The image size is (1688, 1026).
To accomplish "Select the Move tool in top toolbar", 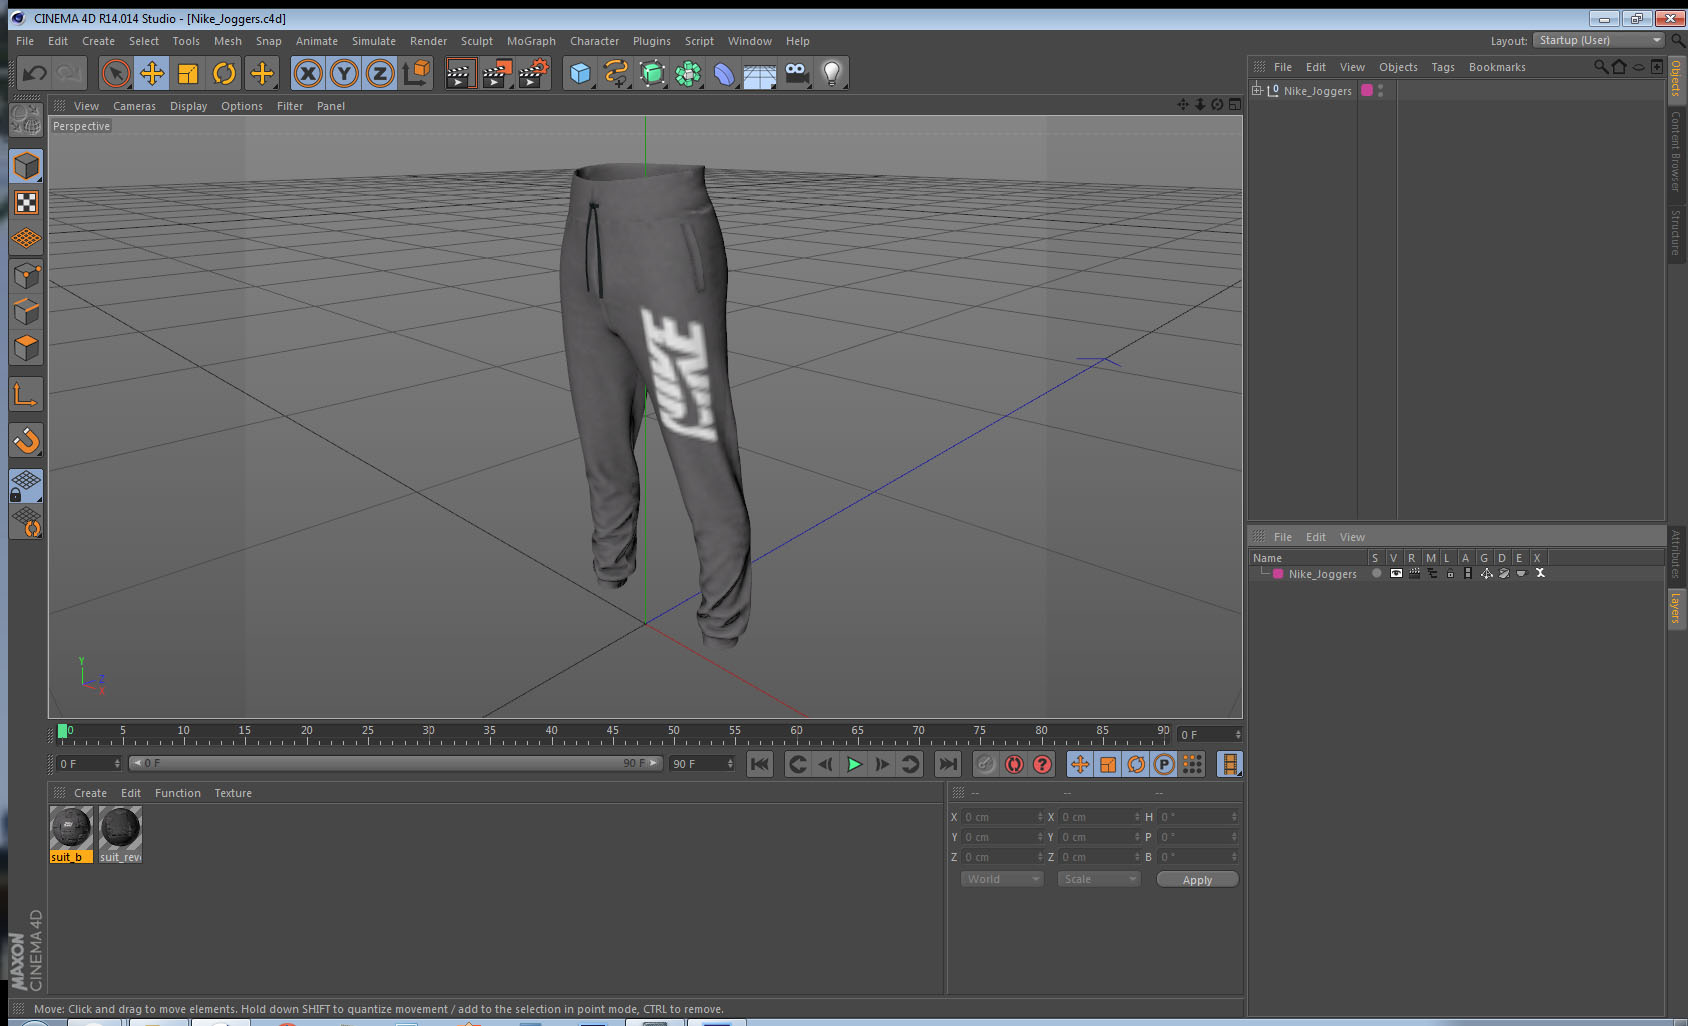I will [x=152, y=73].
